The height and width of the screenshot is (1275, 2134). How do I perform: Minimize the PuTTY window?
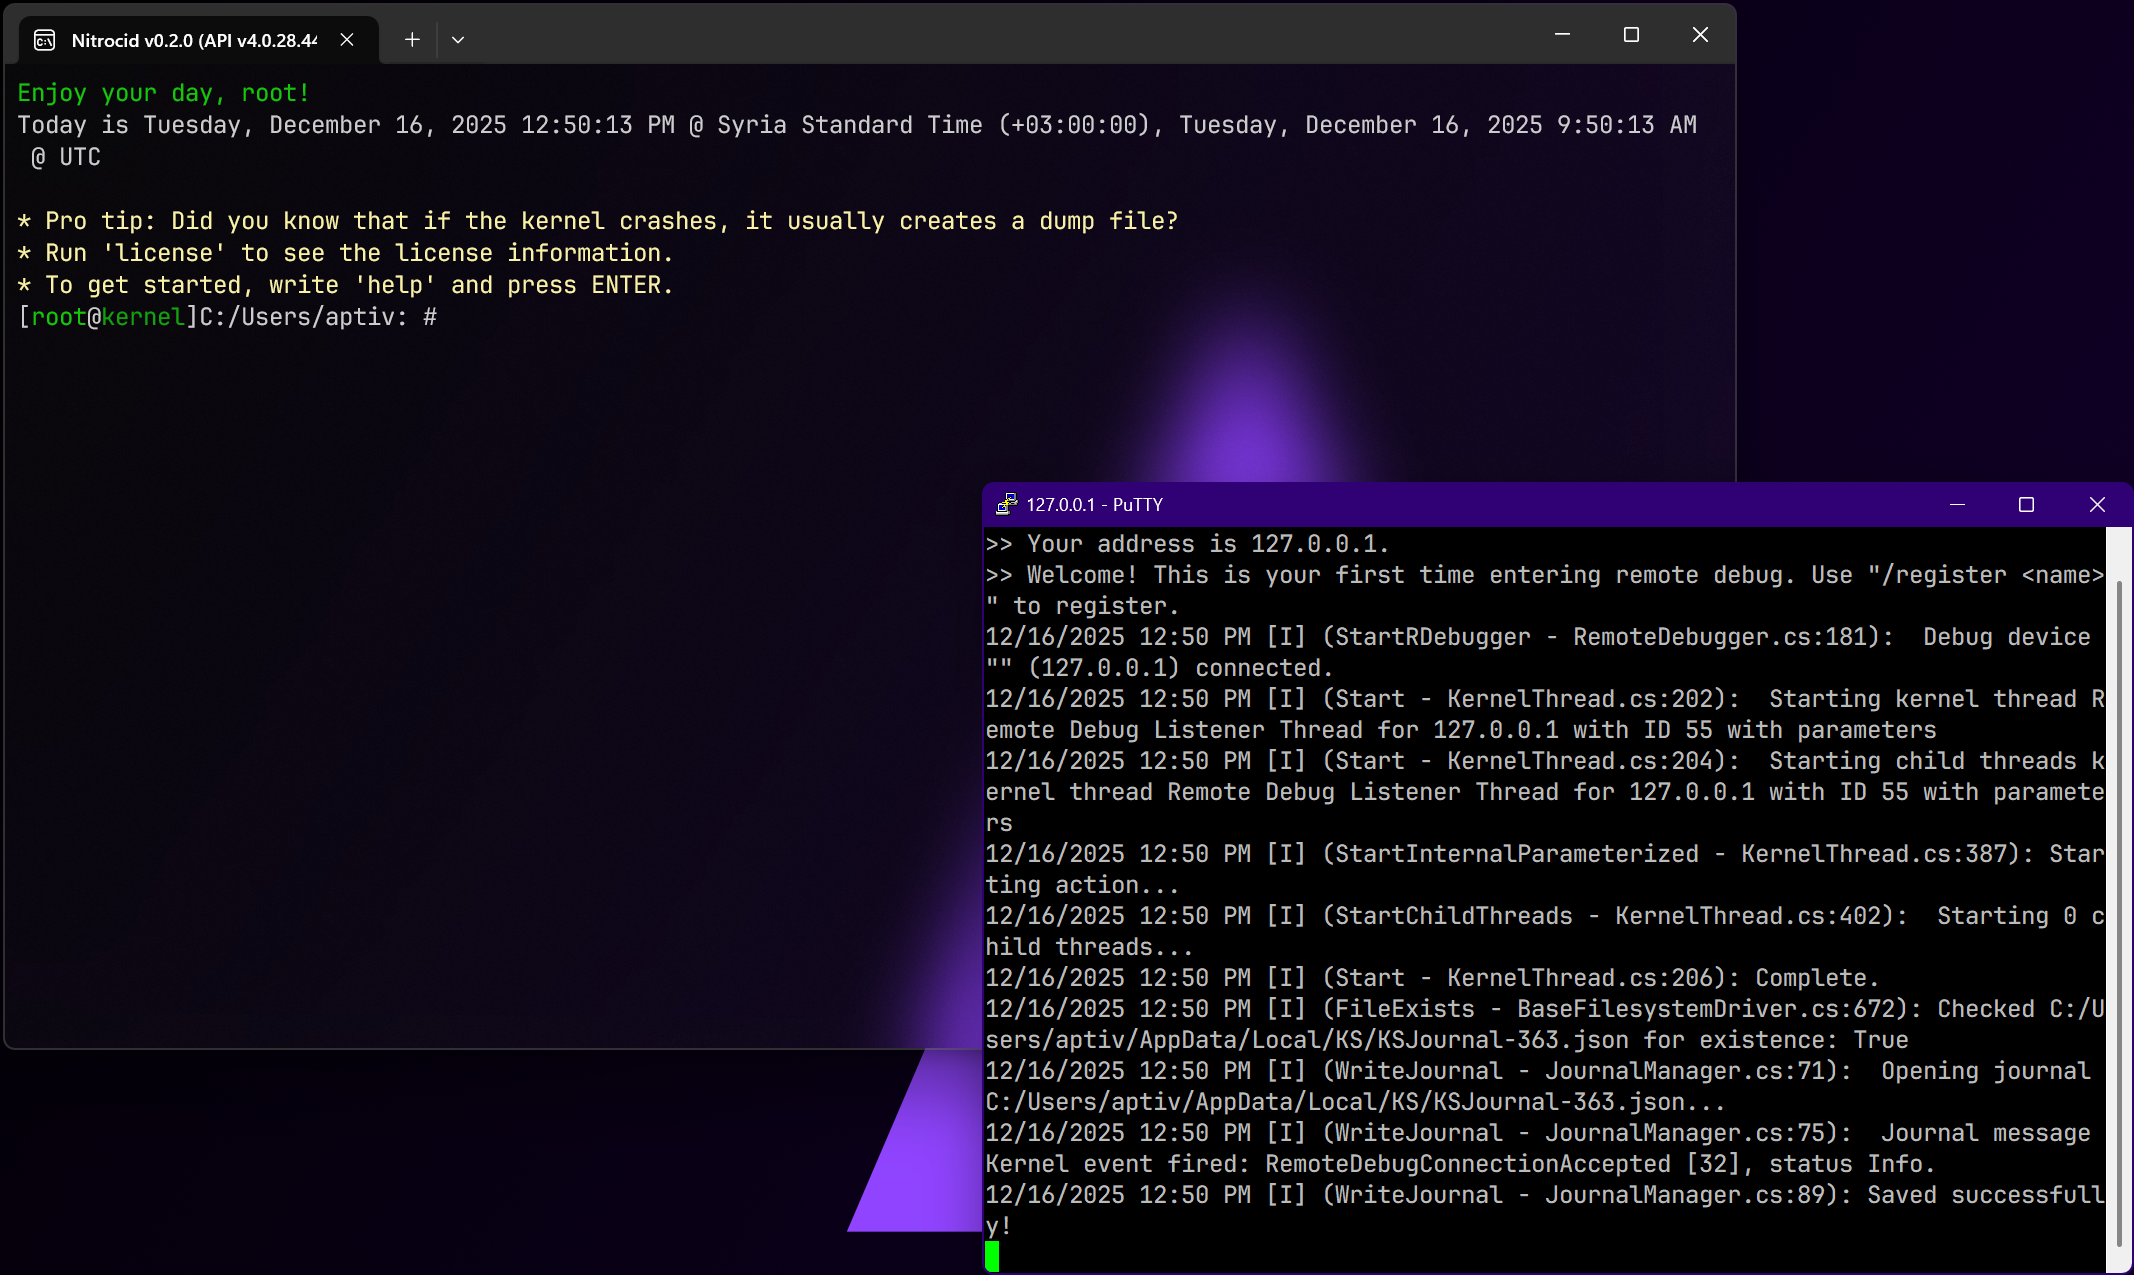pos(1958,505)
